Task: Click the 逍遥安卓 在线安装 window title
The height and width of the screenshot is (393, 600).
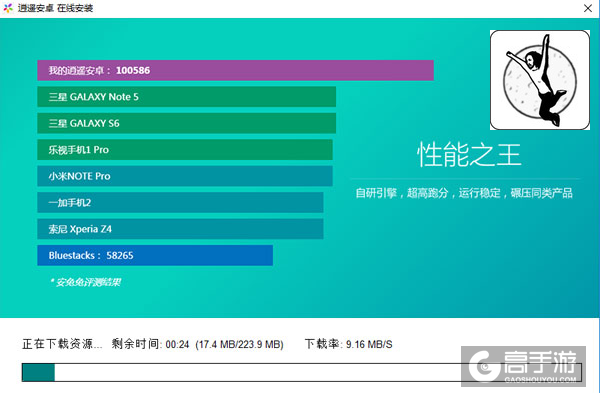Action: click(55, 8)
